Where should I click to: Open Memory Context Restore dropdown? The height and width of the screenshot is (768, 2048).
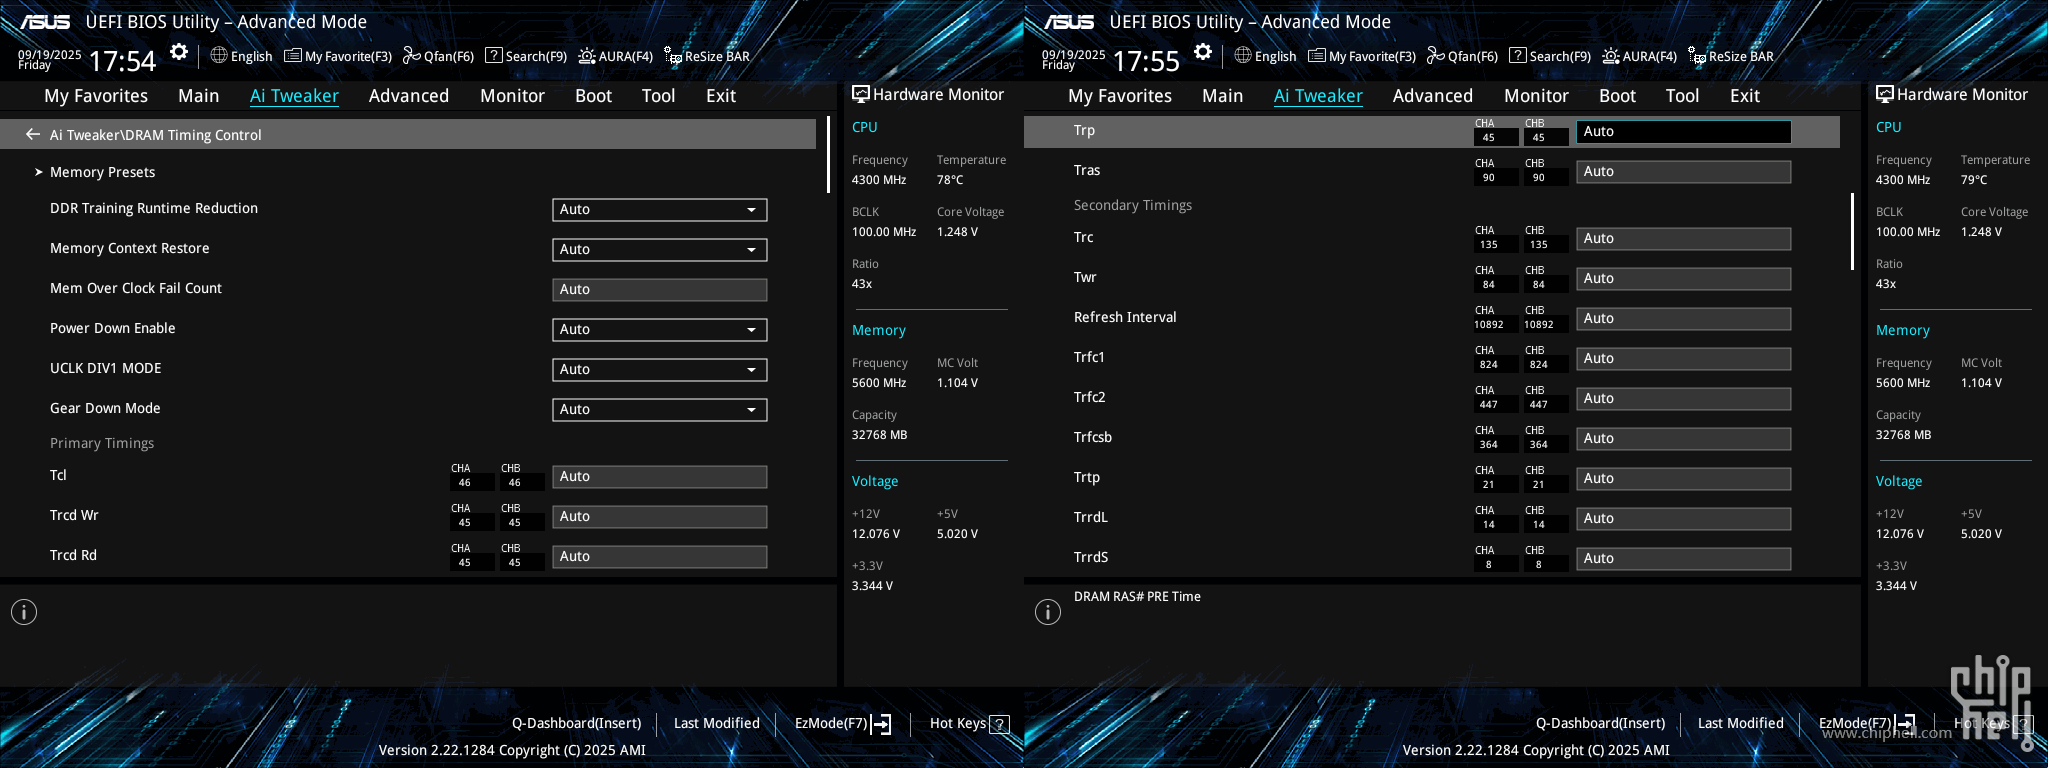click(x=660, y=250)
